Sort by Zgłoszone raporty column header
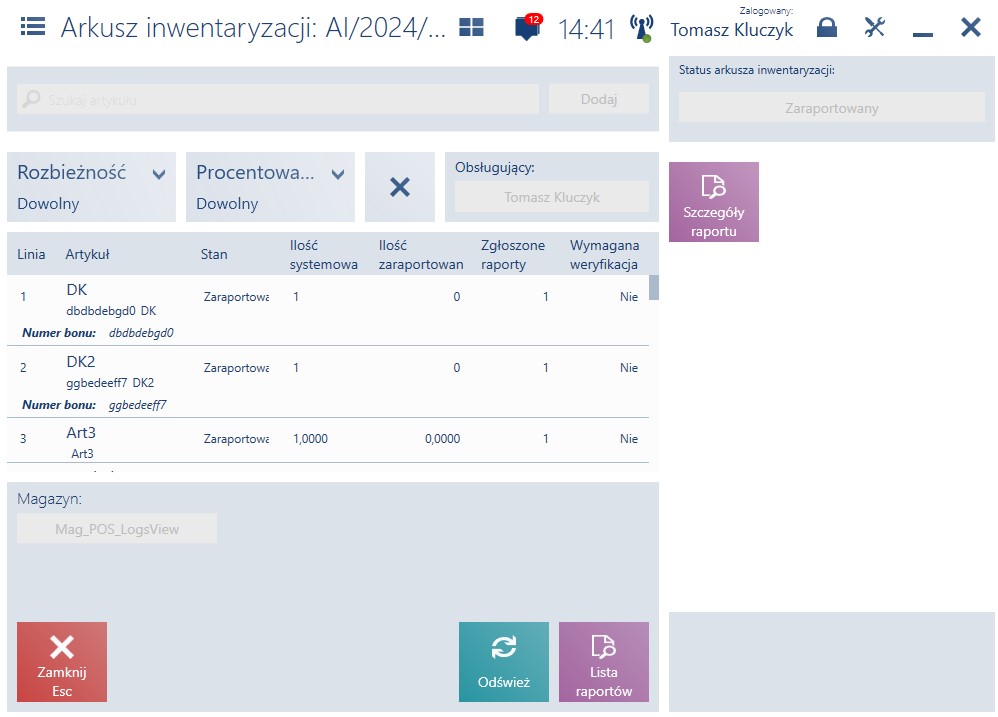 click(x=512, y=254)
